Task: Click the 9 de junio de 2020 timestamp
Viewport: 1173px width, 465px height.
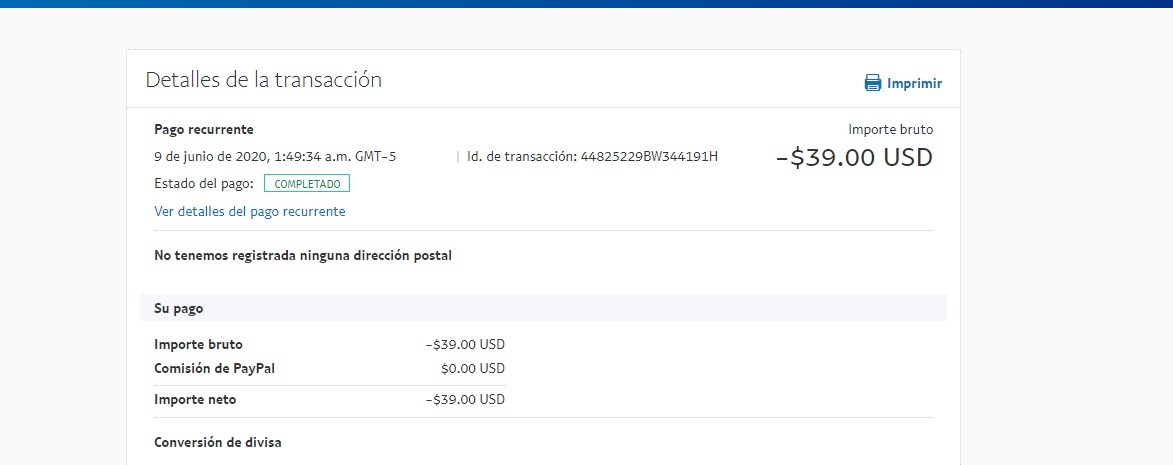Action: tap(275, 157)
